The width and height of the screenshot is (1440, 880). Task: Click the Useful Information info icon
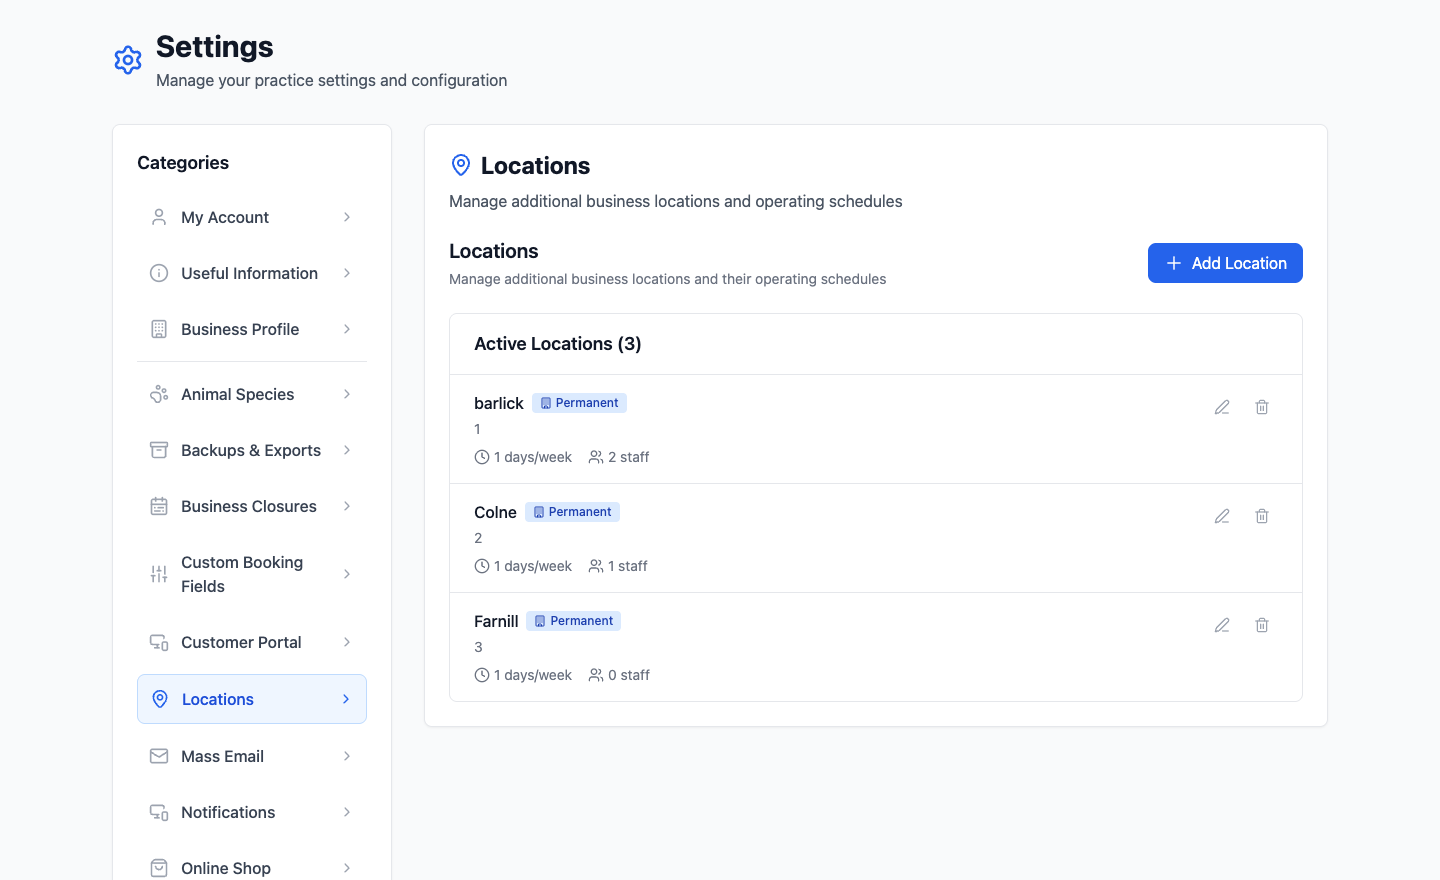[159, 273]
